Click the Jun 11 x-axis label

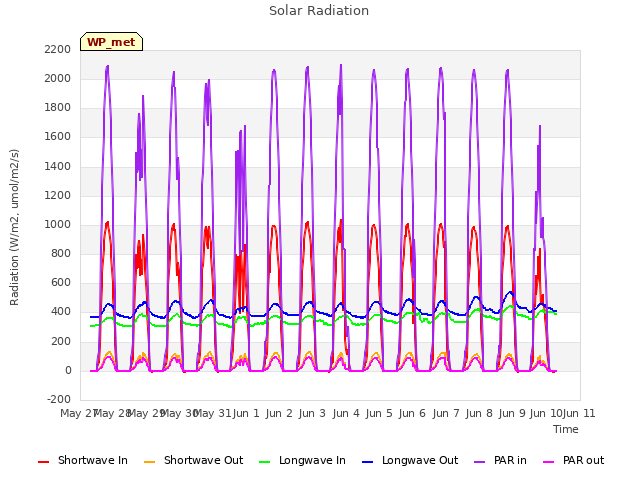click(x=579, y=413)
